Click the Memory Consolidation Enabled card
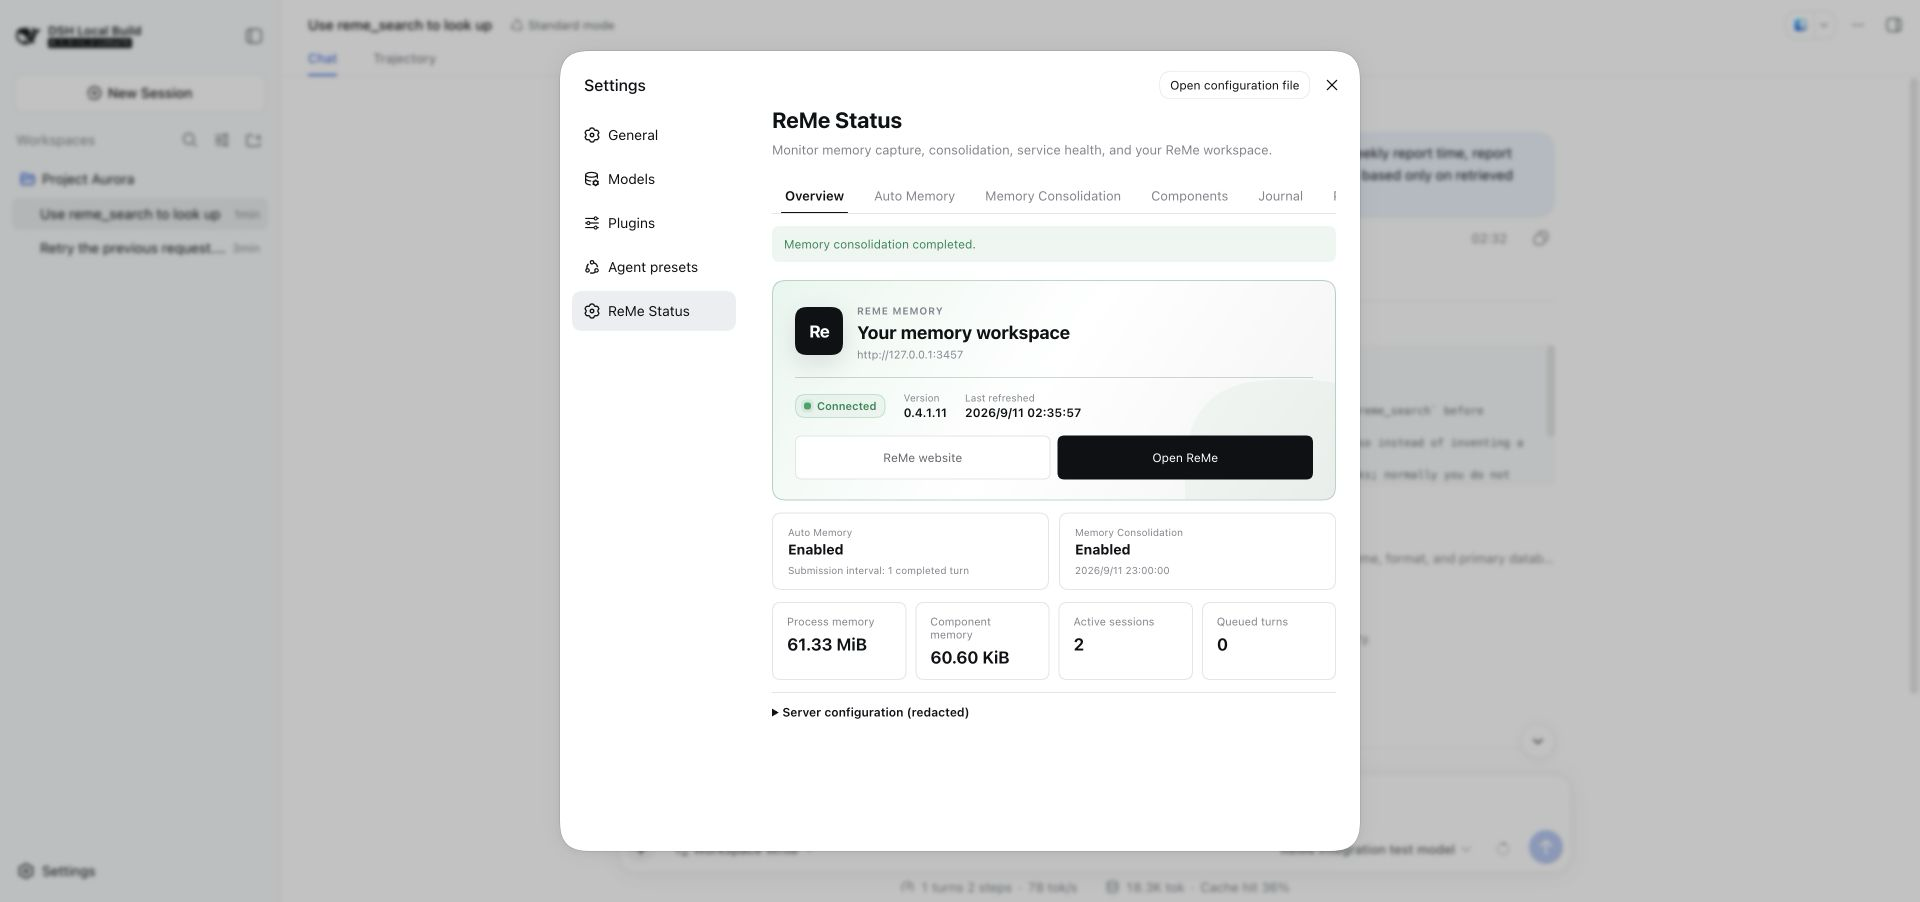This screenshot has height=902, width=1920. pos(1197,551)
